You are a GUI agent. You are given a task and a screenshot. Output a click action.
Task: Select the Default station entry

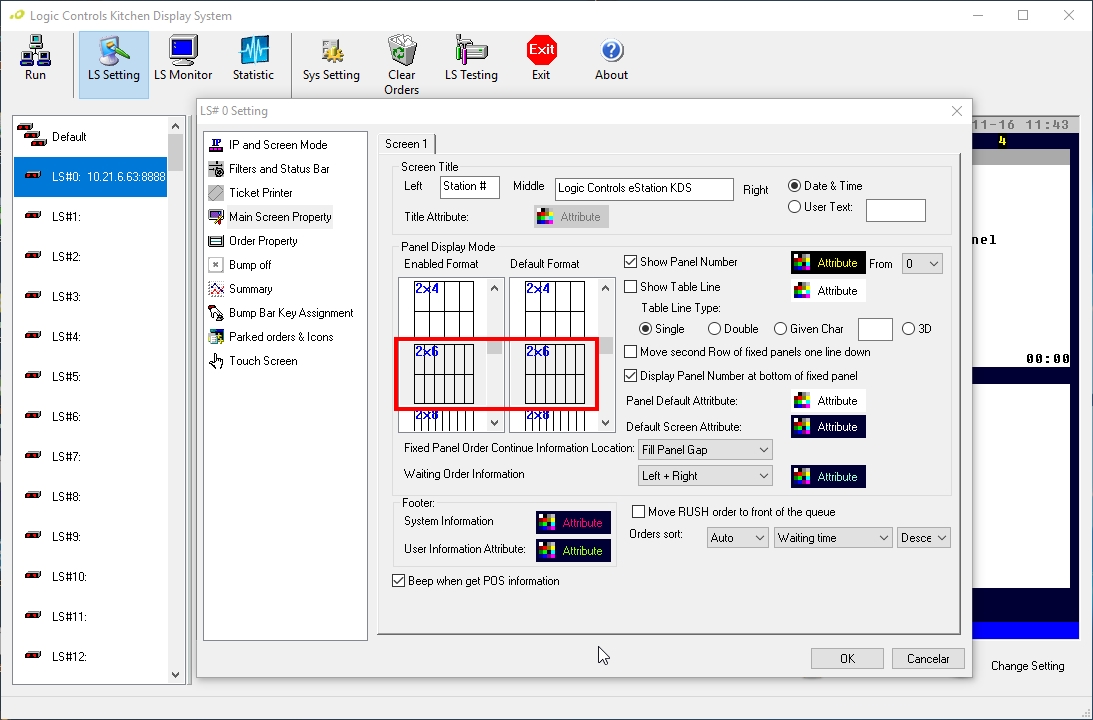tap(91, 137)
